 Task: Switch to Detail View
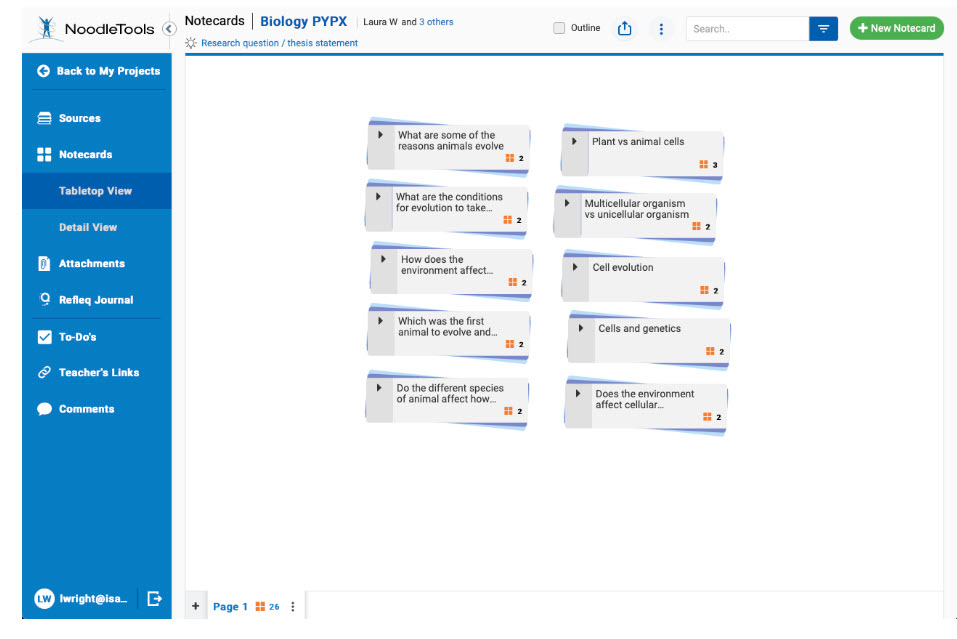click(x=88, y=227)
